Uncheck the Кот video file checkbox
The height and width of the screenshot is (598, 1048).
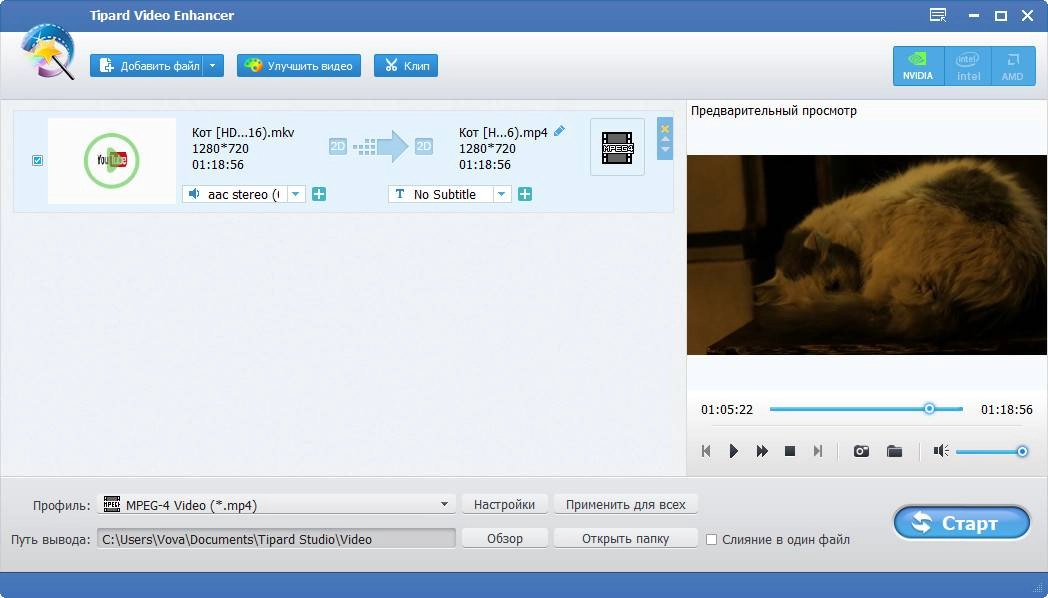click(x=37, y=160)
